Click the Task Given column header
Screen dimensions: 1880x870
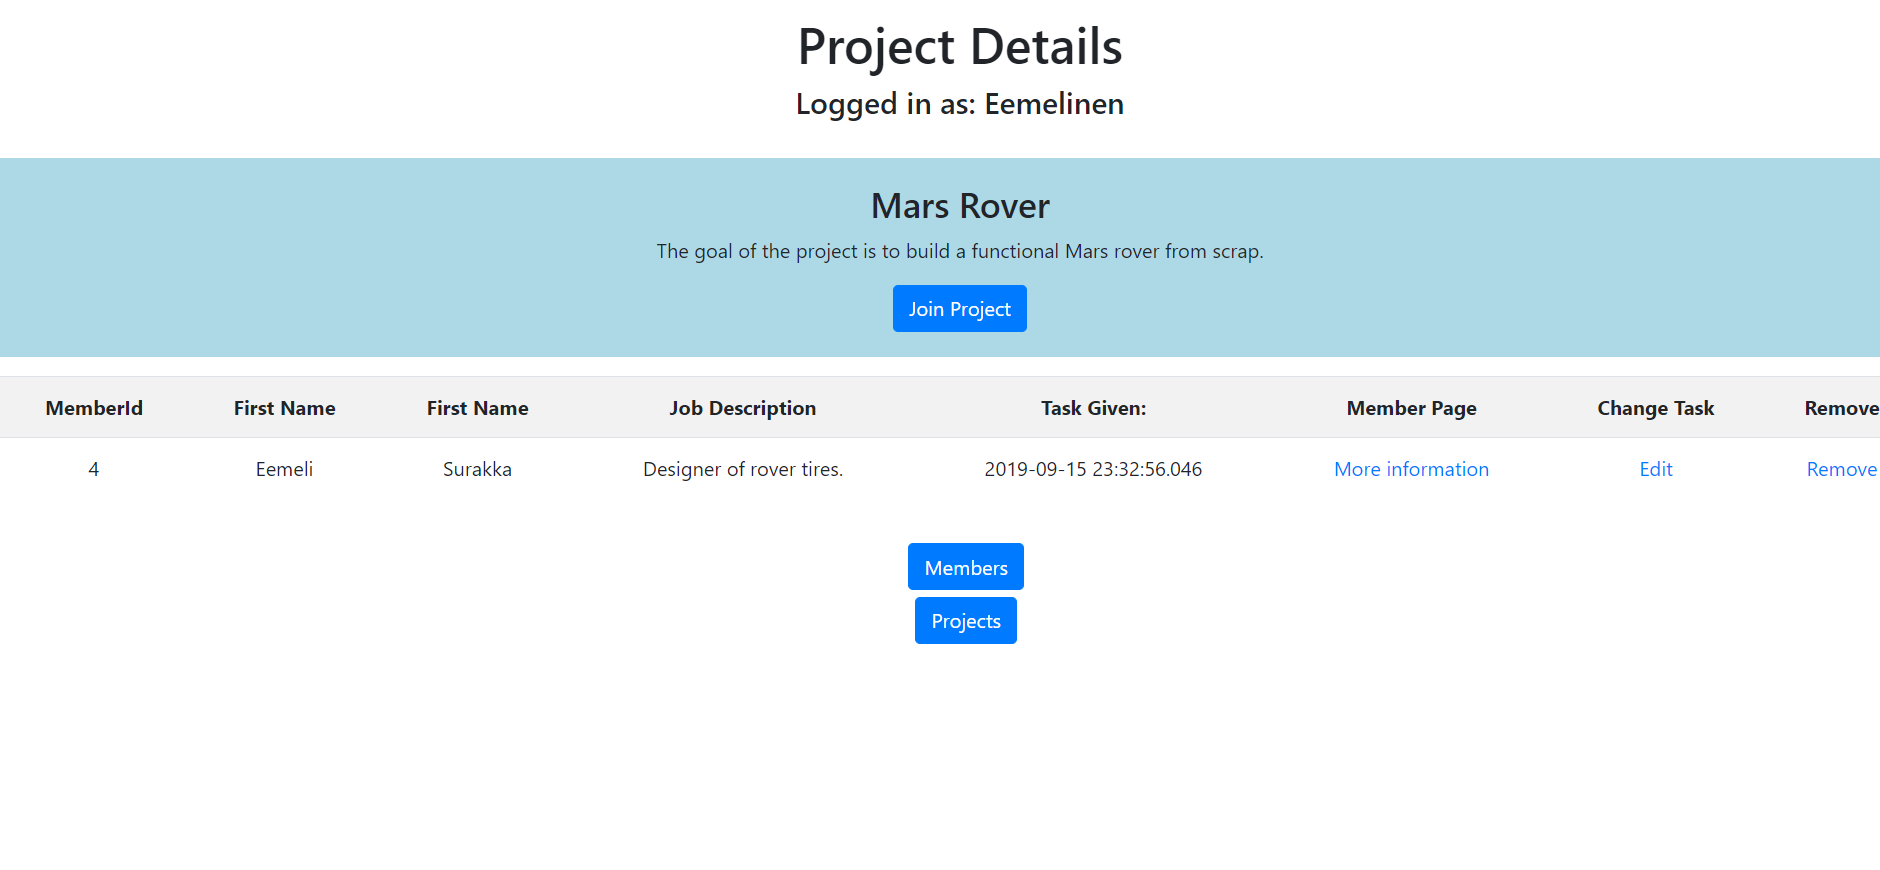(x=1093, y=408)
